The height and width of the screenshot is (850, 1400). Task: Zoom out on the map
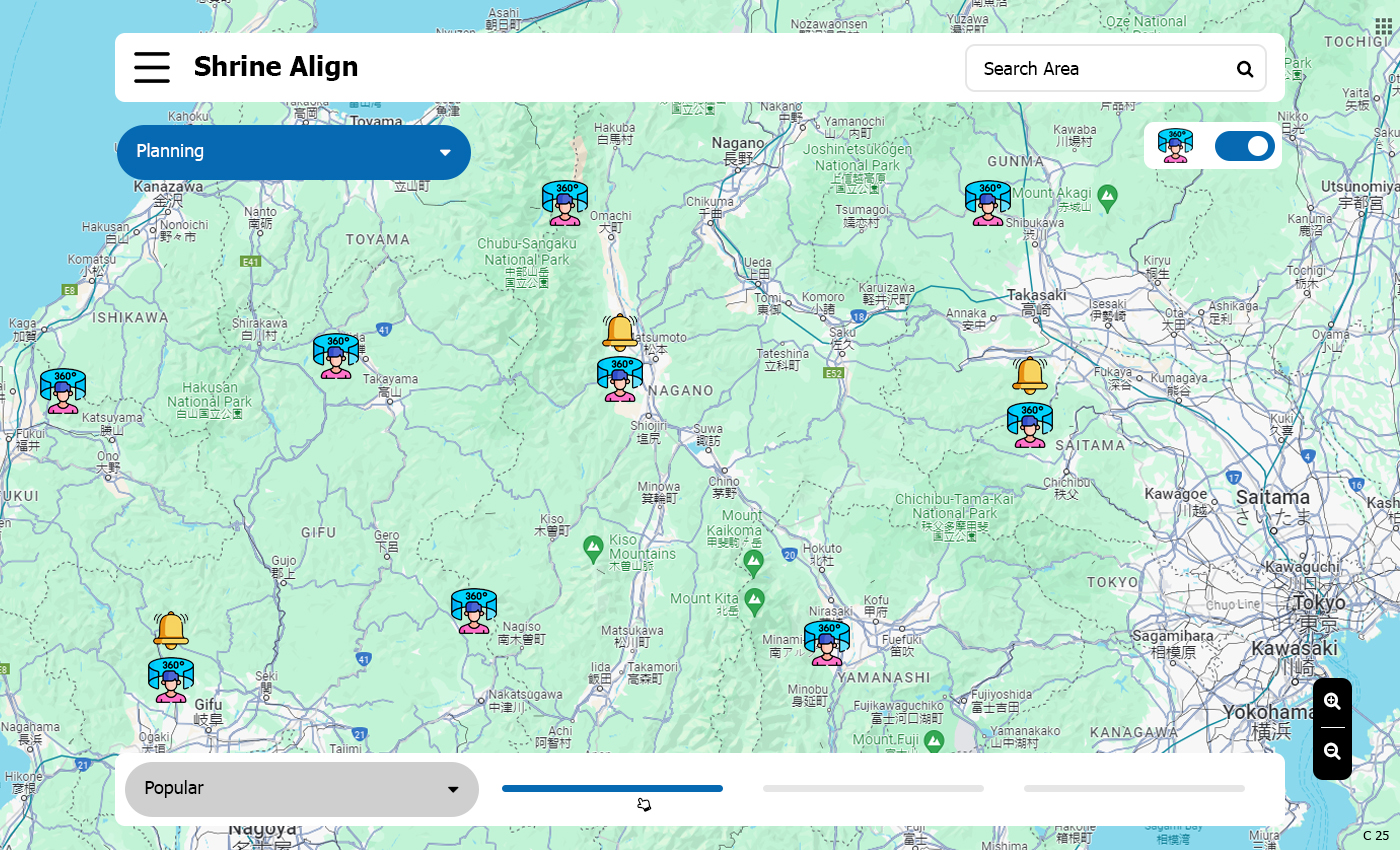click(x=1332, y=752)
